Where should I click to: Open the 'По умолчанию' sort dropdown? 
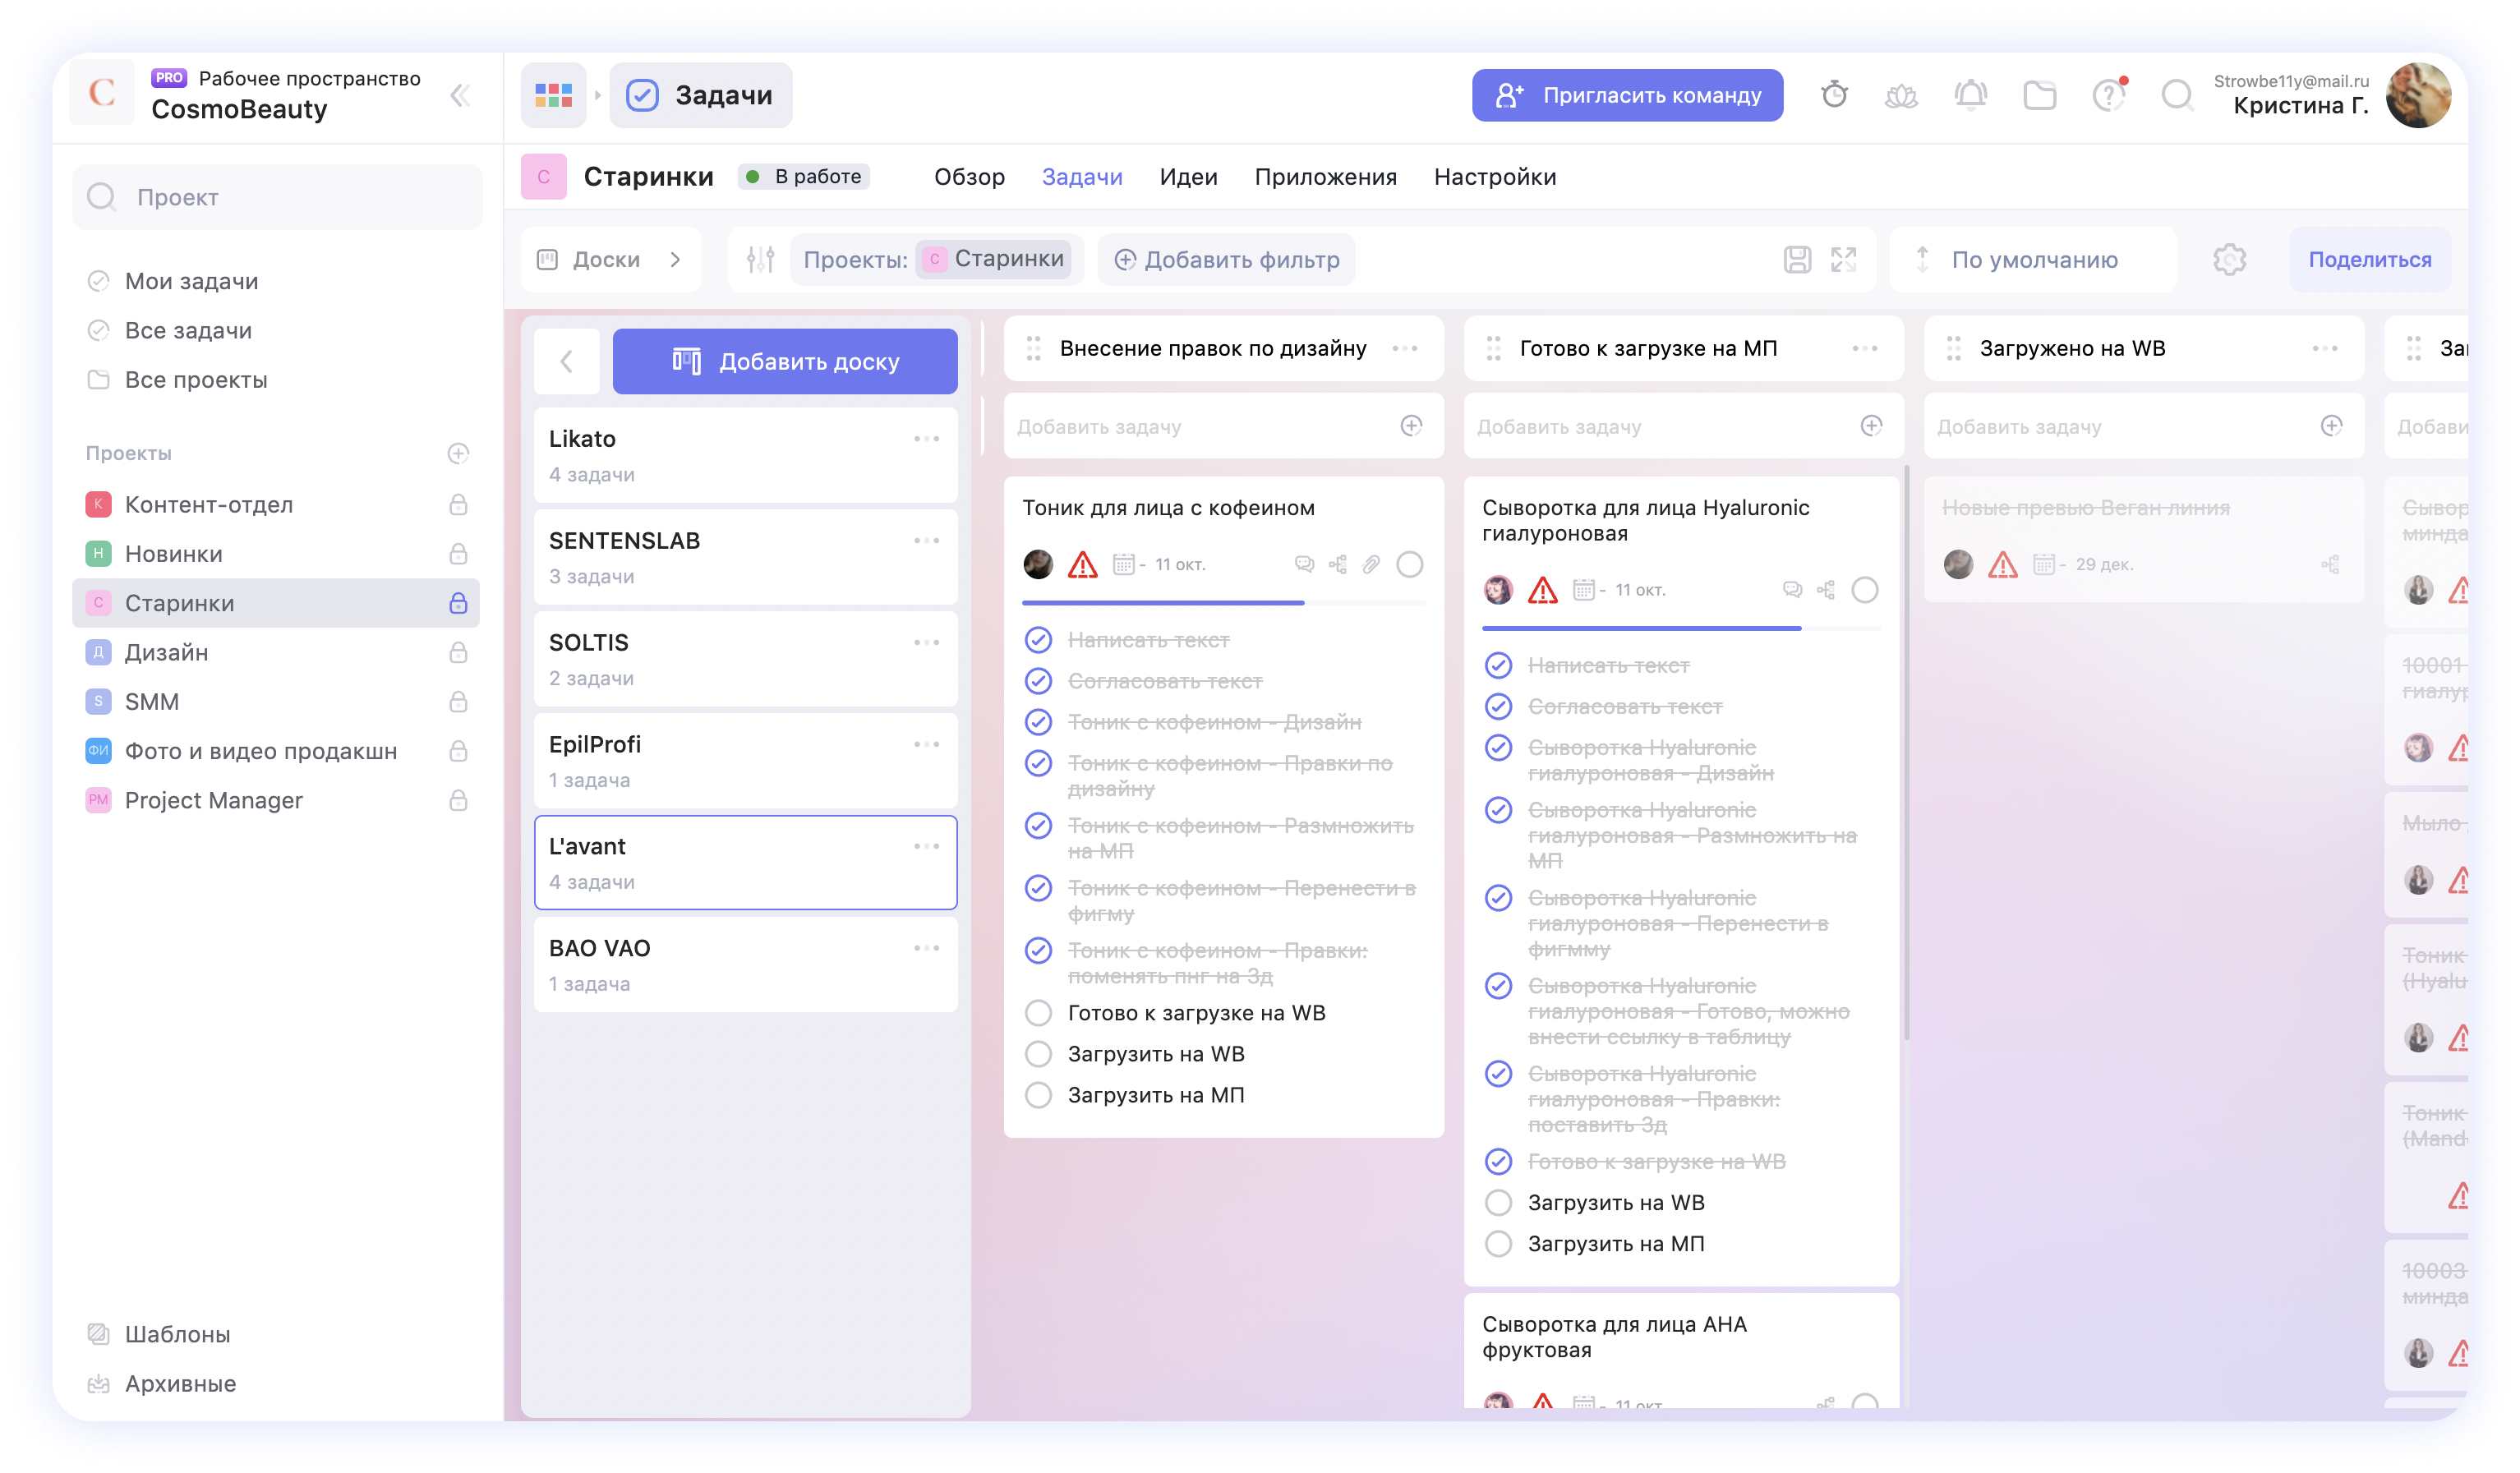(2033, 260)
